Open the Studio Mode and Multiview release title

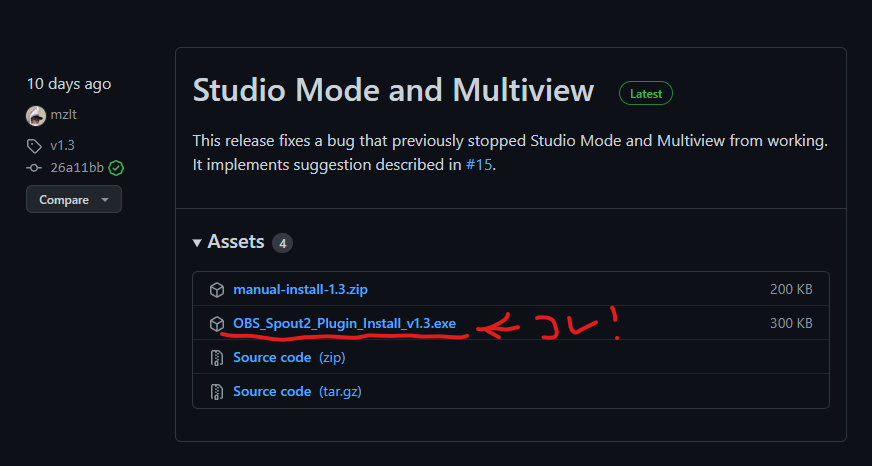[393, 91]
